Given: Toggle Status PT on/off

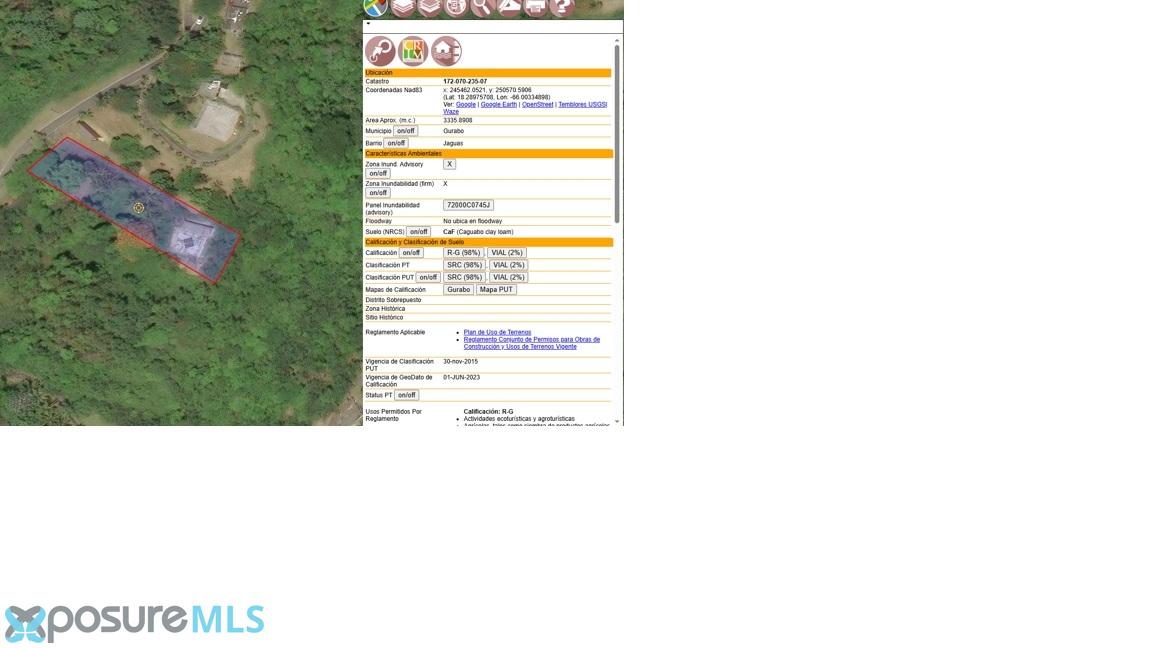Looking at the screenshot, I should 406,395.
